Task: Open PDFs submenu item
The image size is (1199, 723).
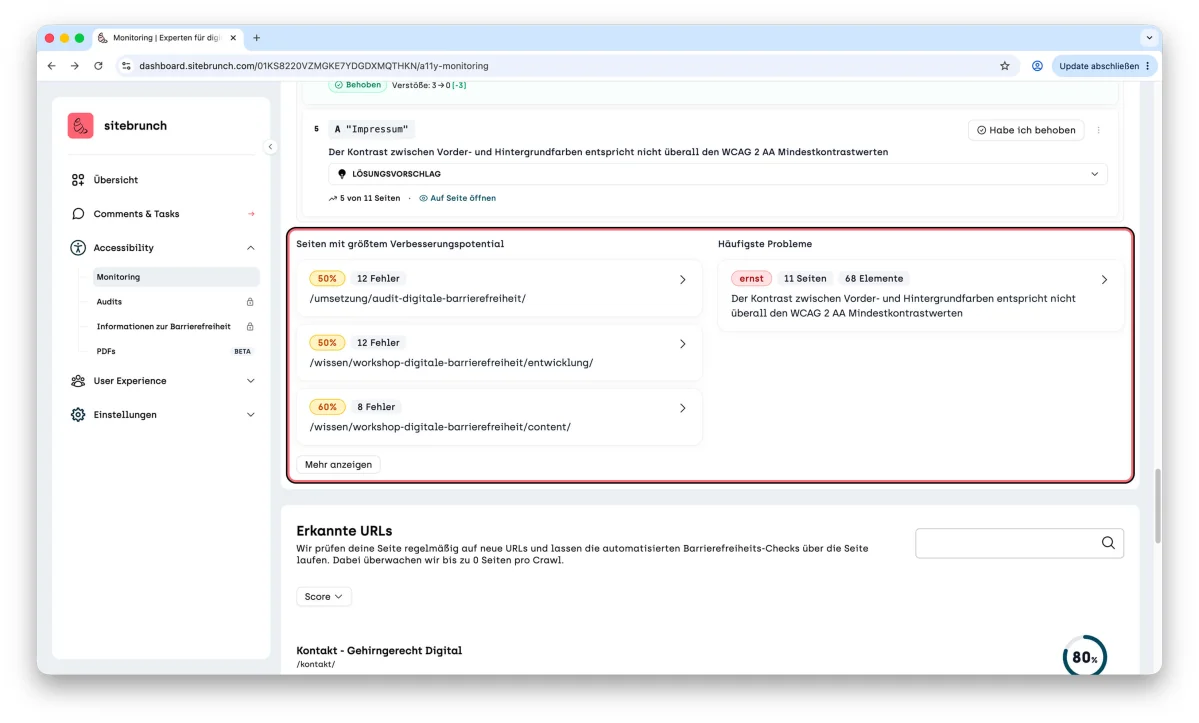Action: (106, 352)
